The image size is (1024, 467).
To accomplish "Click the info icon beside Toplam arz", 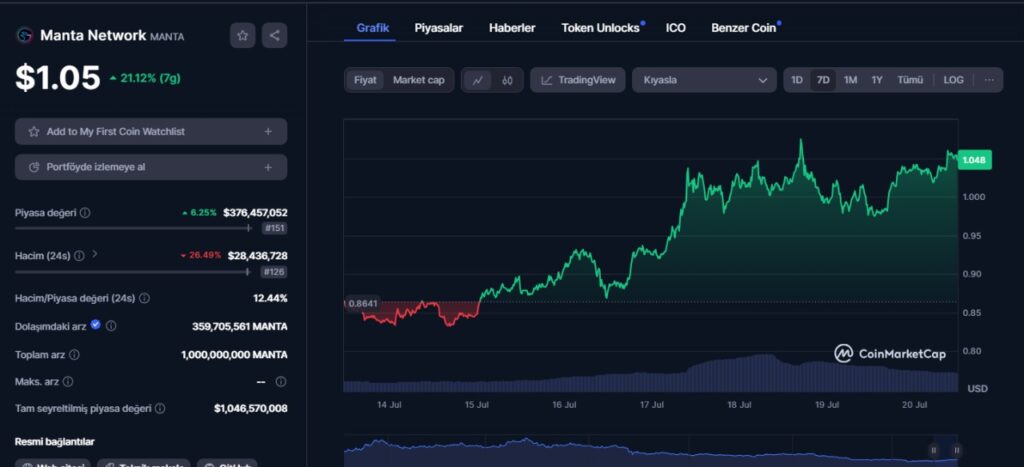I will click(74, 355).
